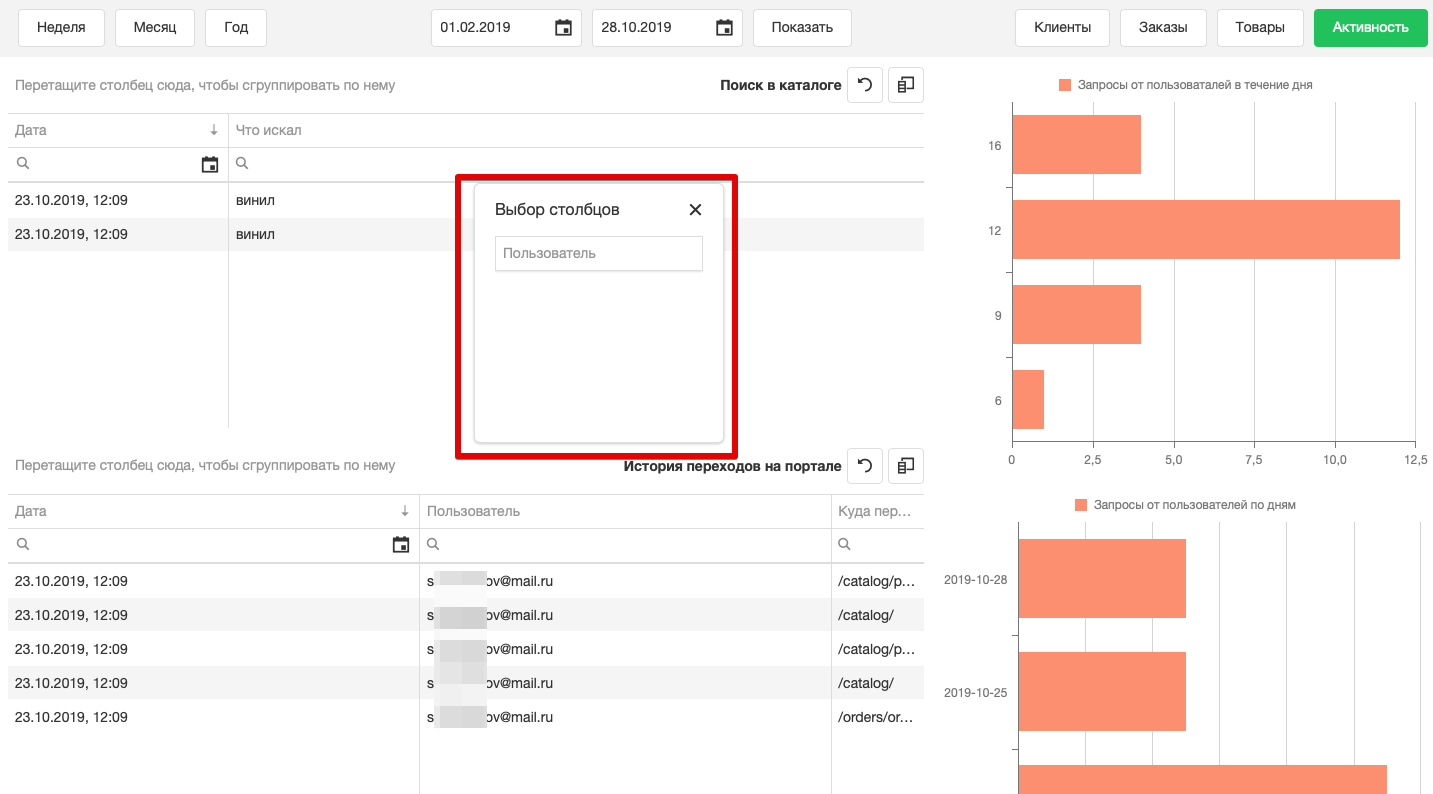The height and width of the screenshot is (794, 1433).
Task: Open column chooser for portal history grid
Action: [x=906, y=466]
